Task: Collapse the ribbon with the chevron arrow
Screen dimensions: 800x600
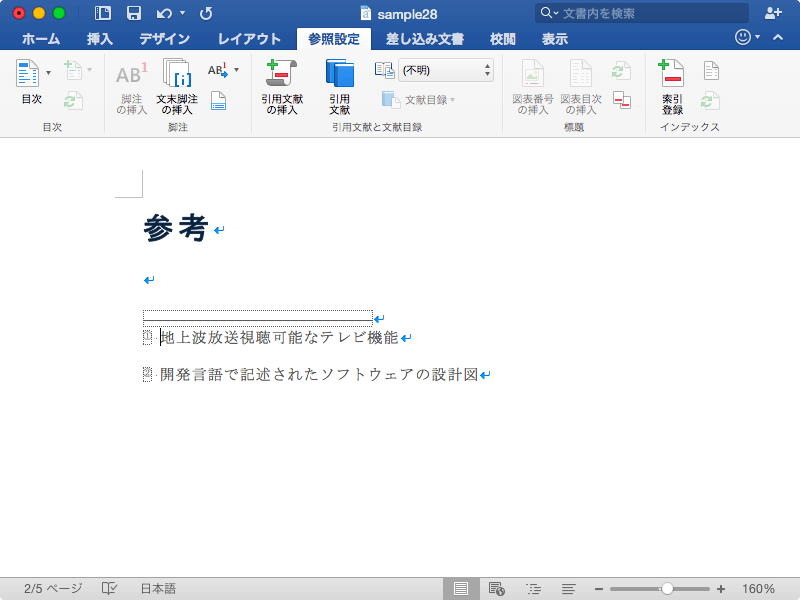Action: pos(778,37)
